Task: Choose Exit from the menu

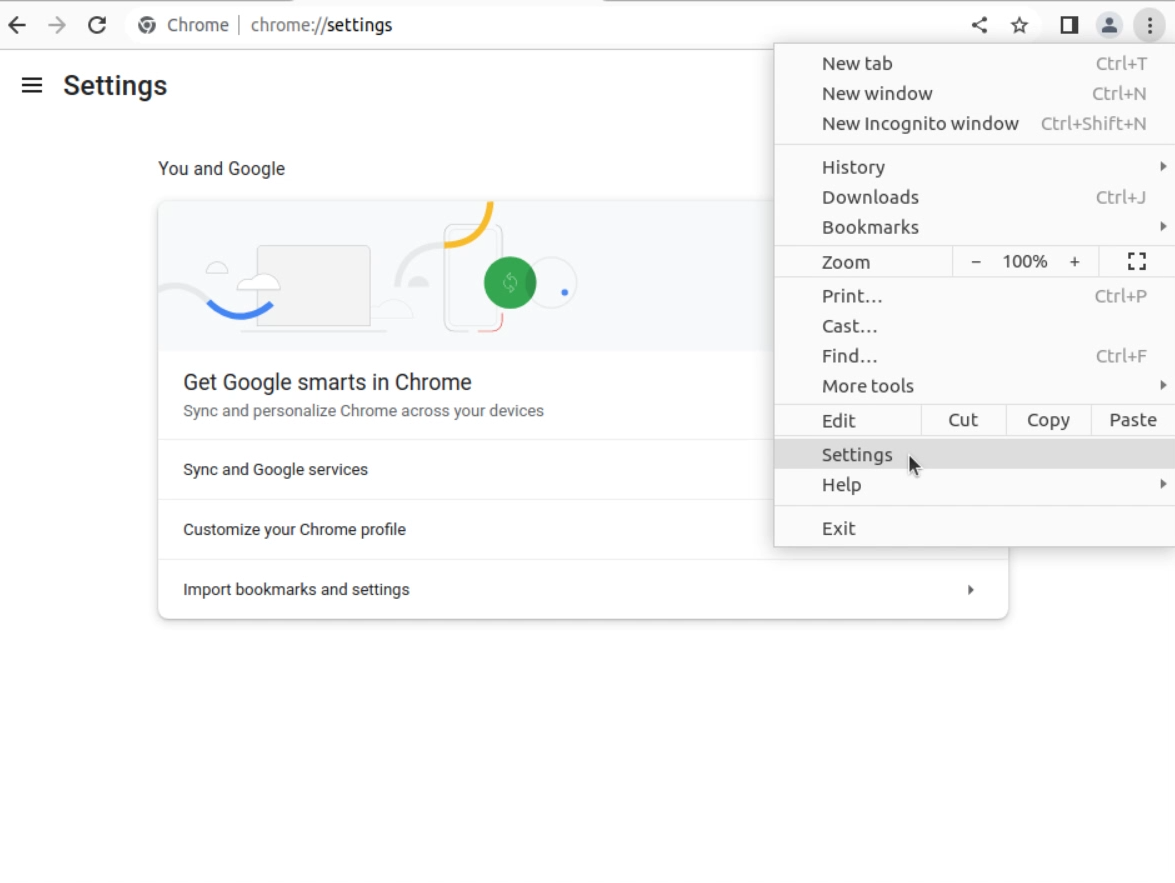Action: click(974, 528)
